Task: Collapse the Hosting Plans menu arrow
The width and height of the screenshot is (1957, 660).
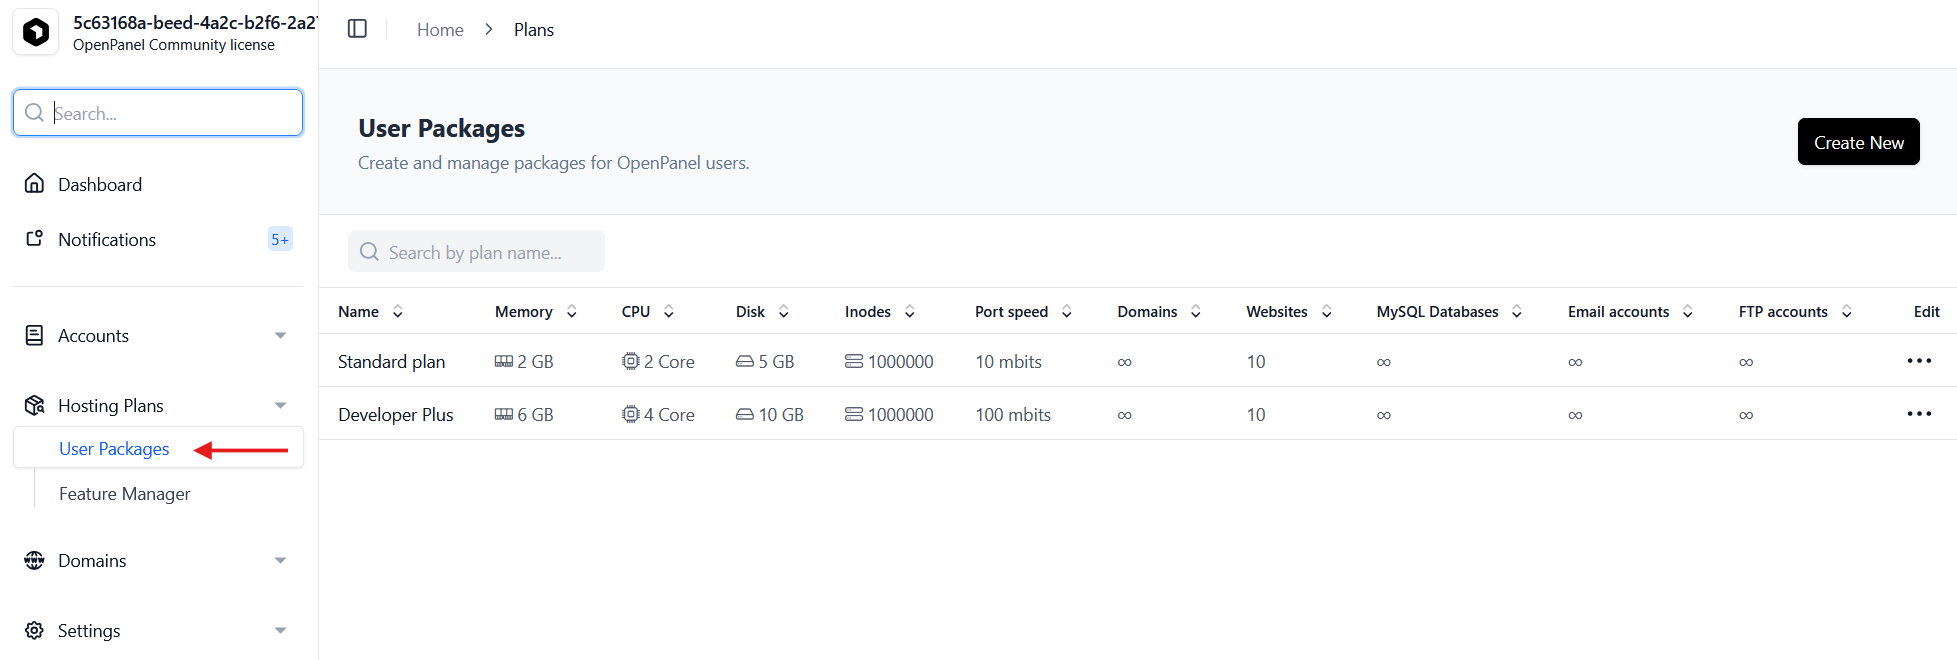Action: click(x=281, y=406)
